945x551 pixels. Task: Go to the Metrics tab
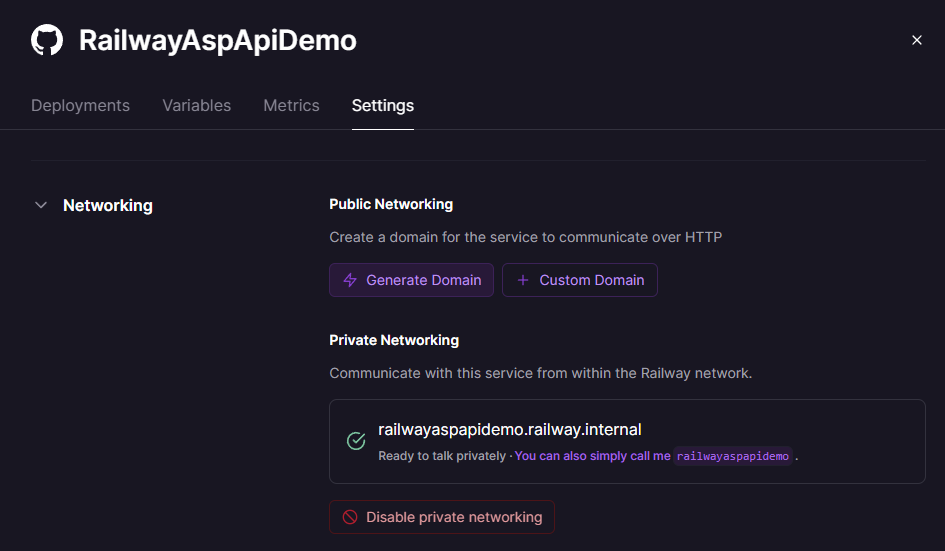coord(291,105)
